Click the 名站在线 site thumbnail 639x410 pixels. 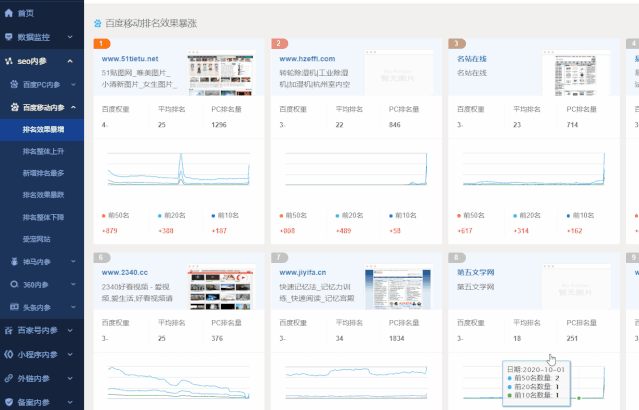[576, 73]
